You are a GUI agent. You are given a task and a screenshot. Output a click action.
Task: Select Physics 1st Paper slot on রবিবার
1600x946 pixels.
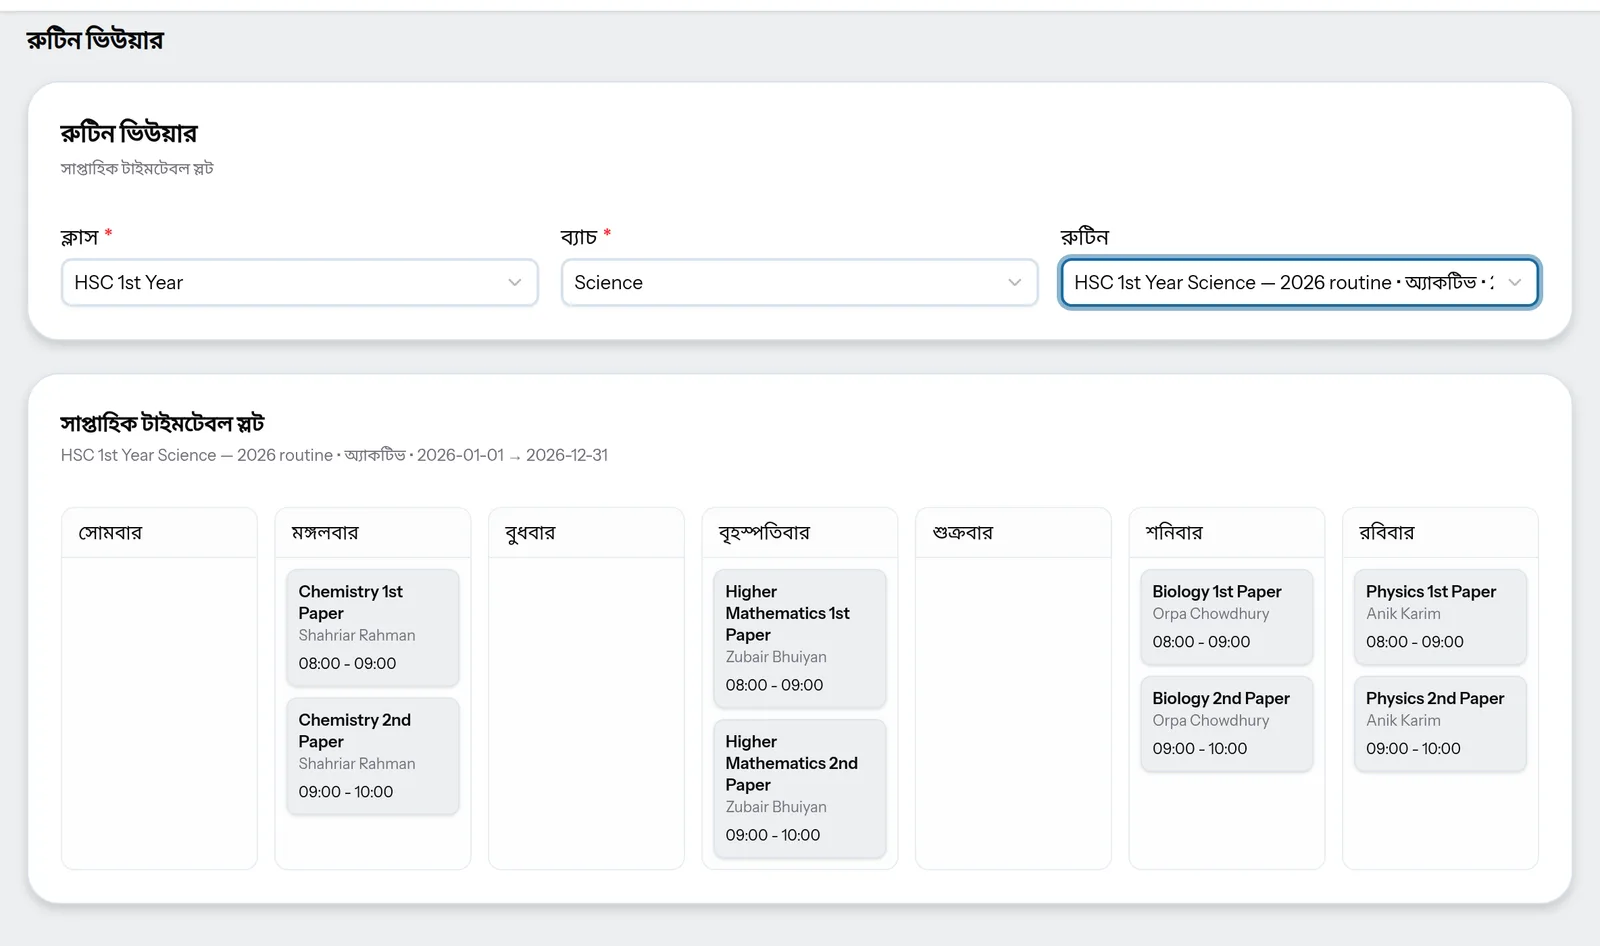click(1440, 617)
